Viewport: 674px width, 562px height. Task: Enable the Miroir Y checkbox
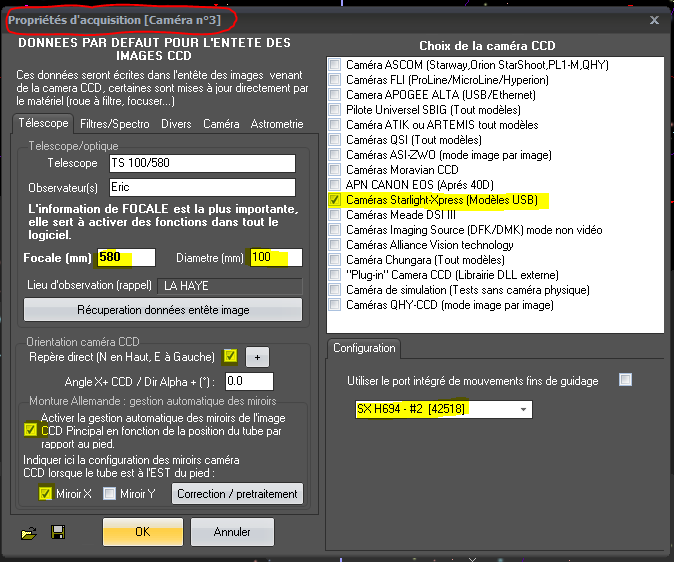click(110, 493)
